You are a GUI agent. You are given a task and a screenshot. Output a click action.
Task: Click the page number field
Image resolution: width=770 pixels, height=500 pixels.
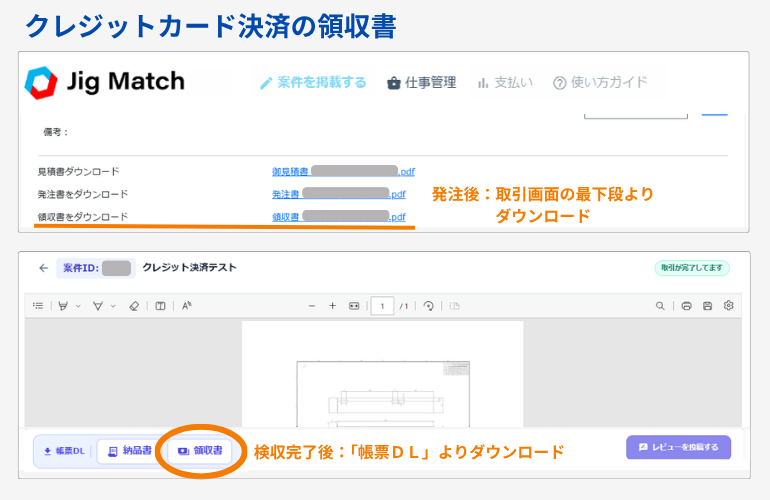point(382,306)
